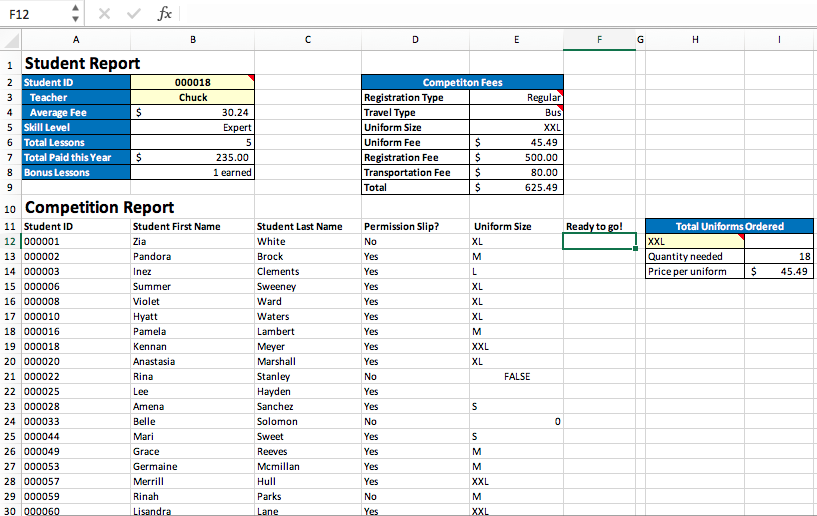Select column D header
This screenshot has width=817, height=516.
415,40
